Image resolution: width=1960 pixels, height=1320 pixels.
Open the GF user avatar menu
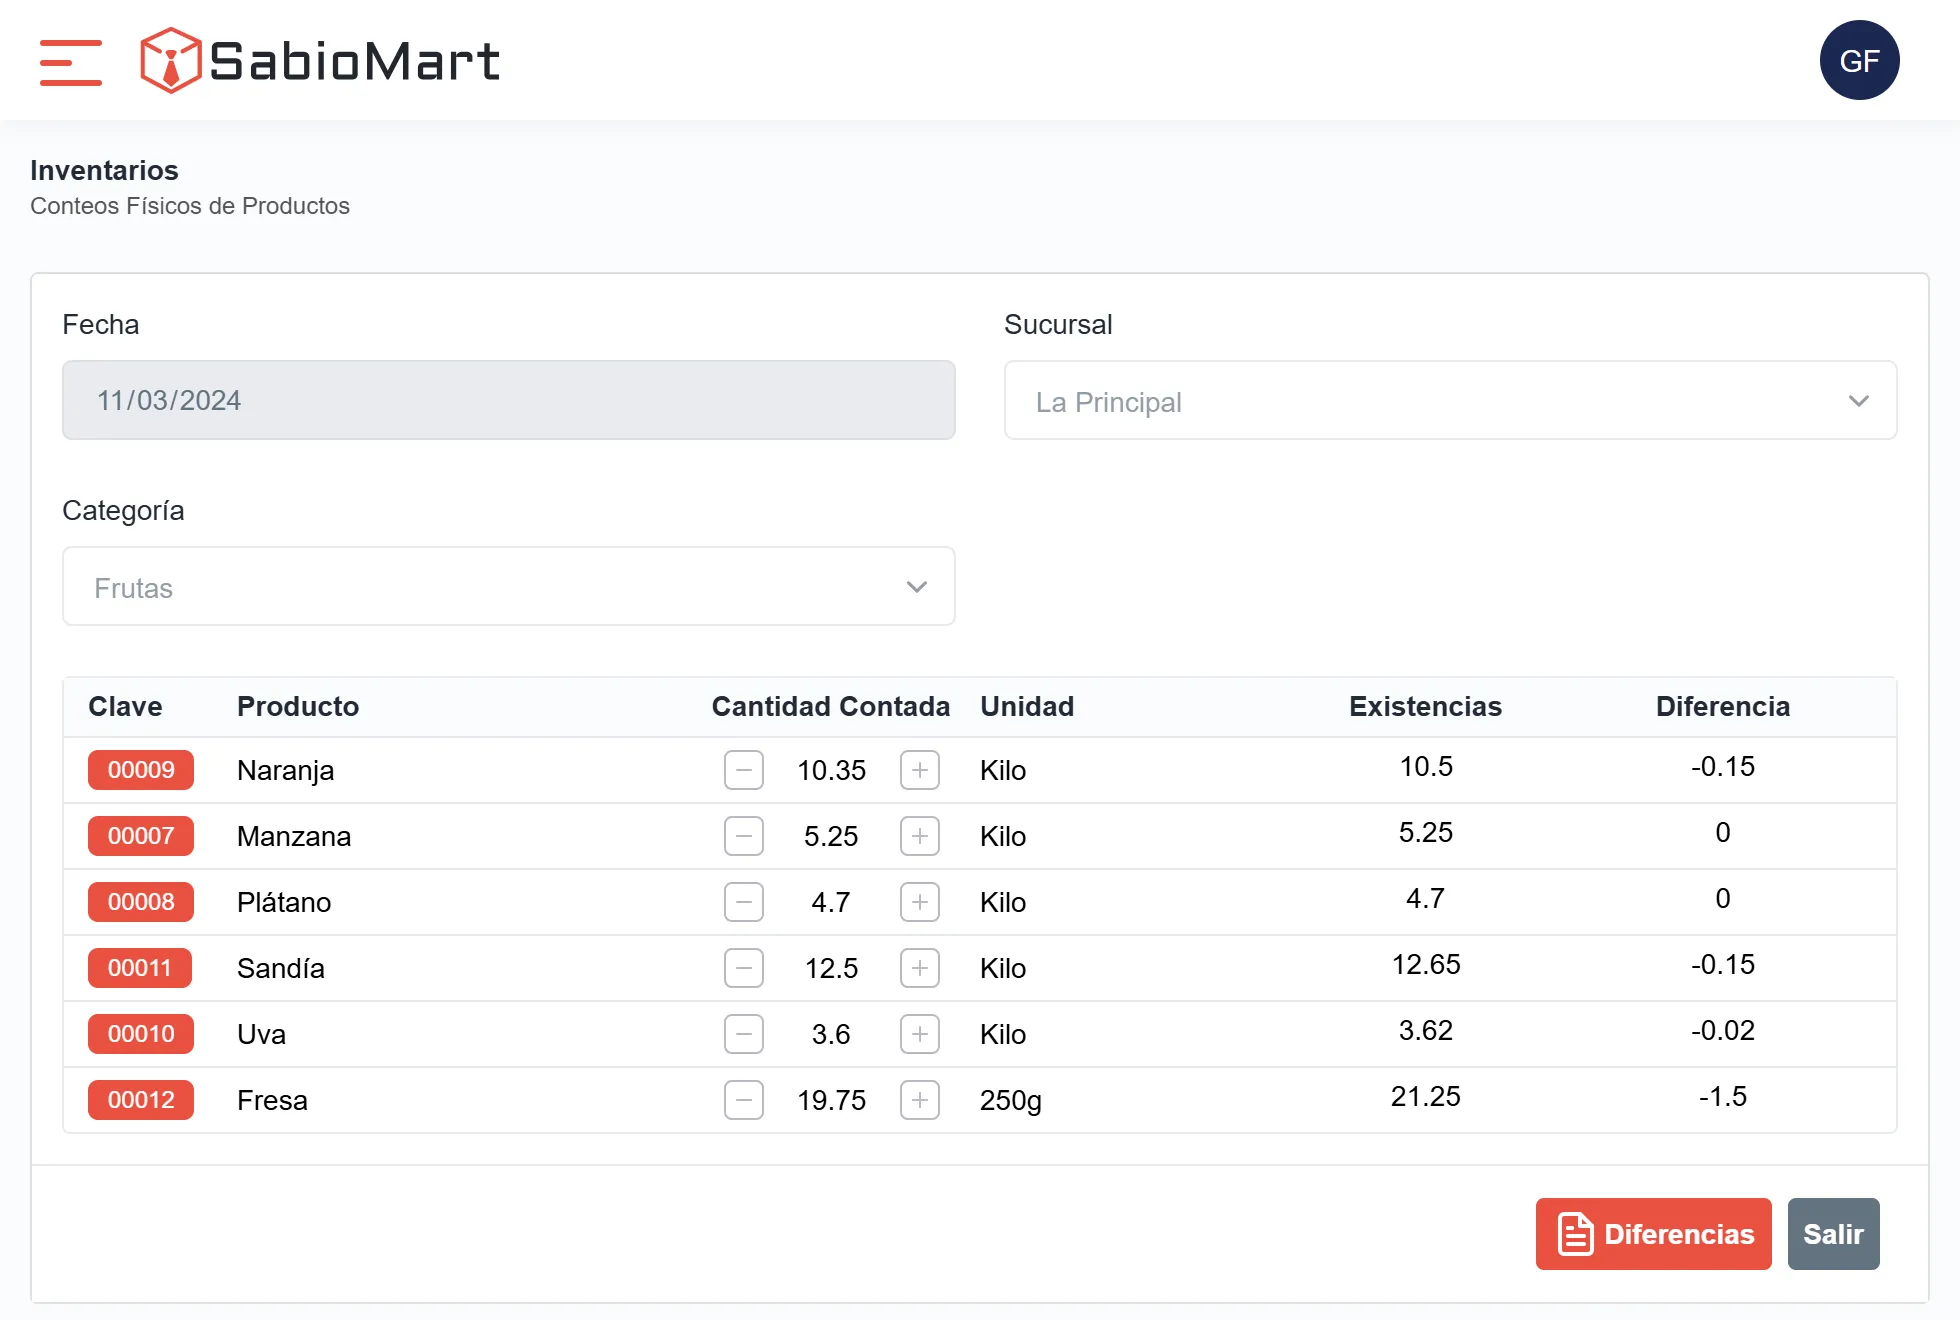pos(1858,60)
